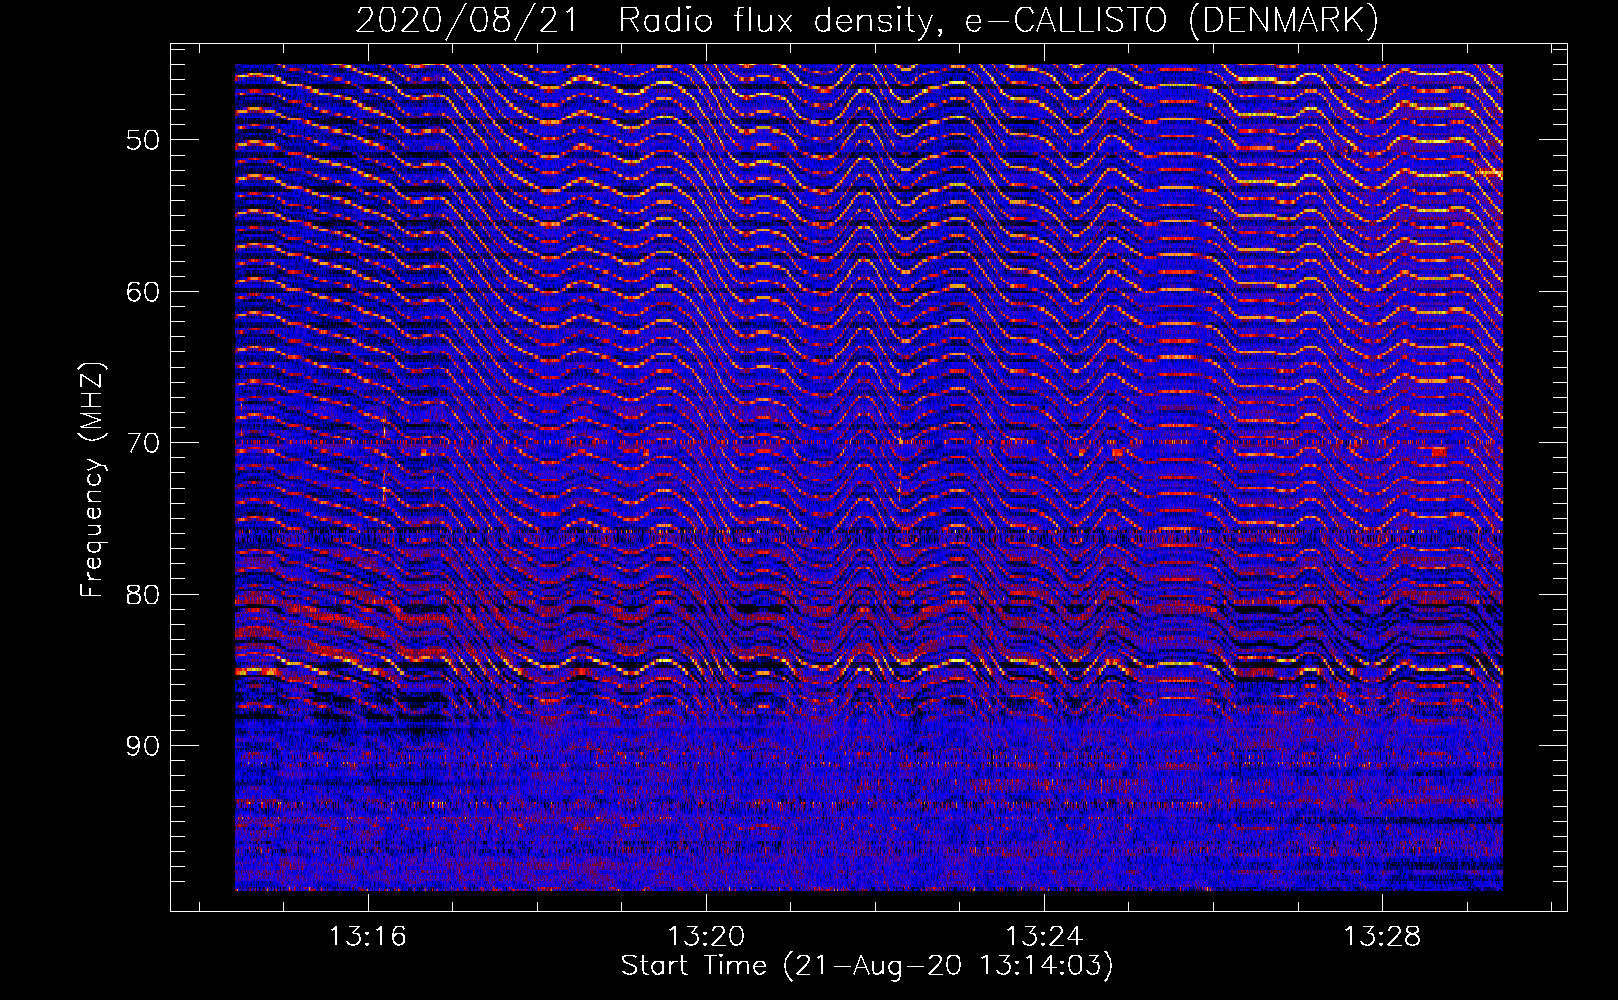Click the 60 MHz frequency tick label

pyautogui.click(x=143, y=292)
